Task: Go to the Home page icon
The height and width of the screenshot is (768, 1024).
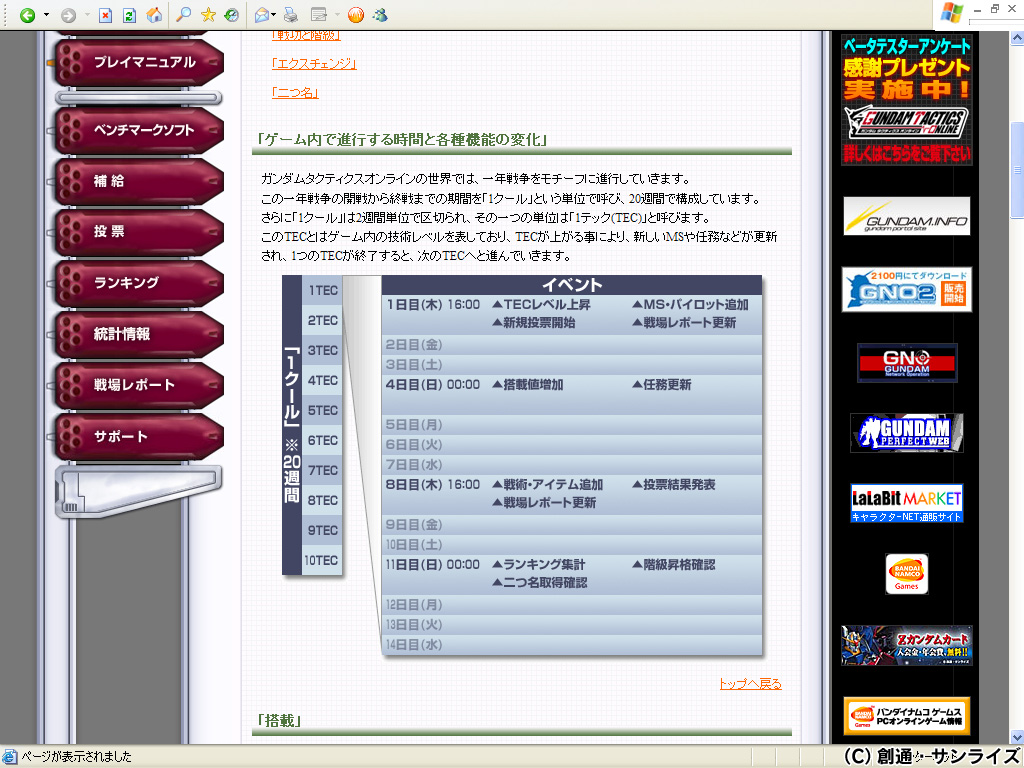Action: click(154, 15)
